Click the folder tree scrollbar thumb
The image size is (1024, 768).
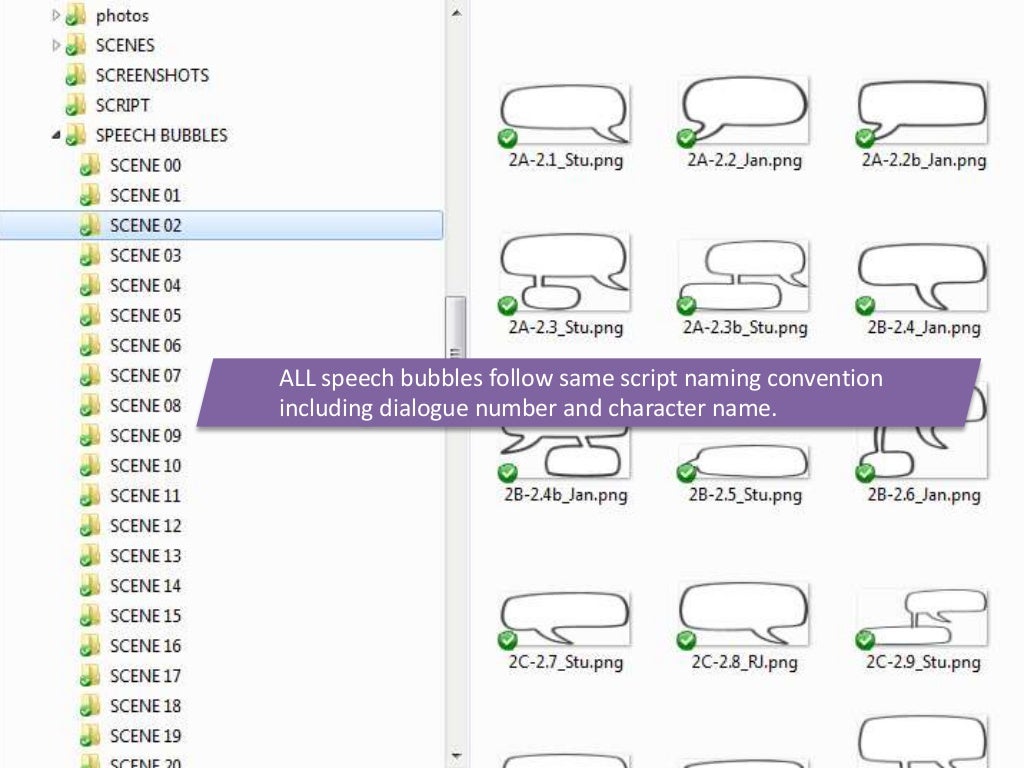tap(456, 328)
